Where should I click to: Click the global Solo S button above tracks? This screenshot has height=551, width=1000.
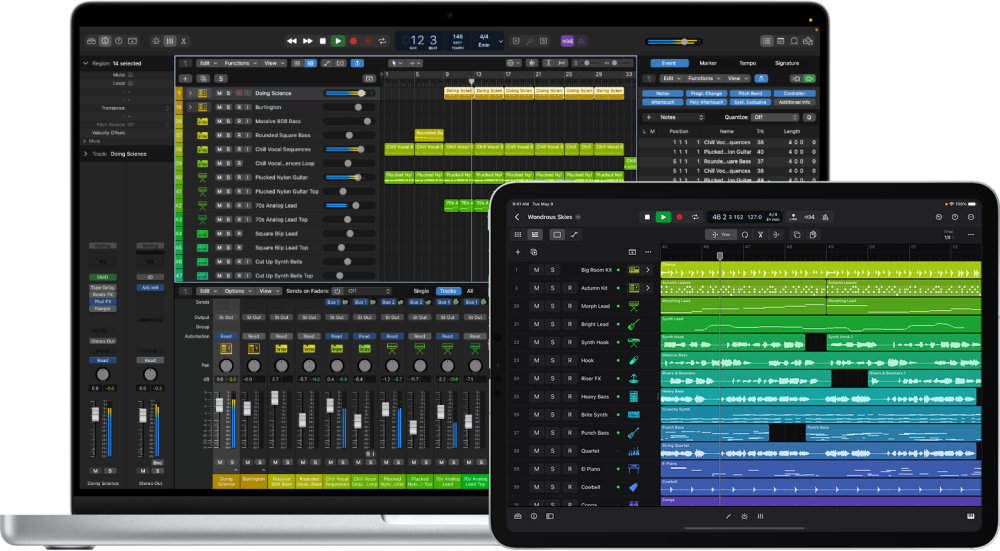221,78
